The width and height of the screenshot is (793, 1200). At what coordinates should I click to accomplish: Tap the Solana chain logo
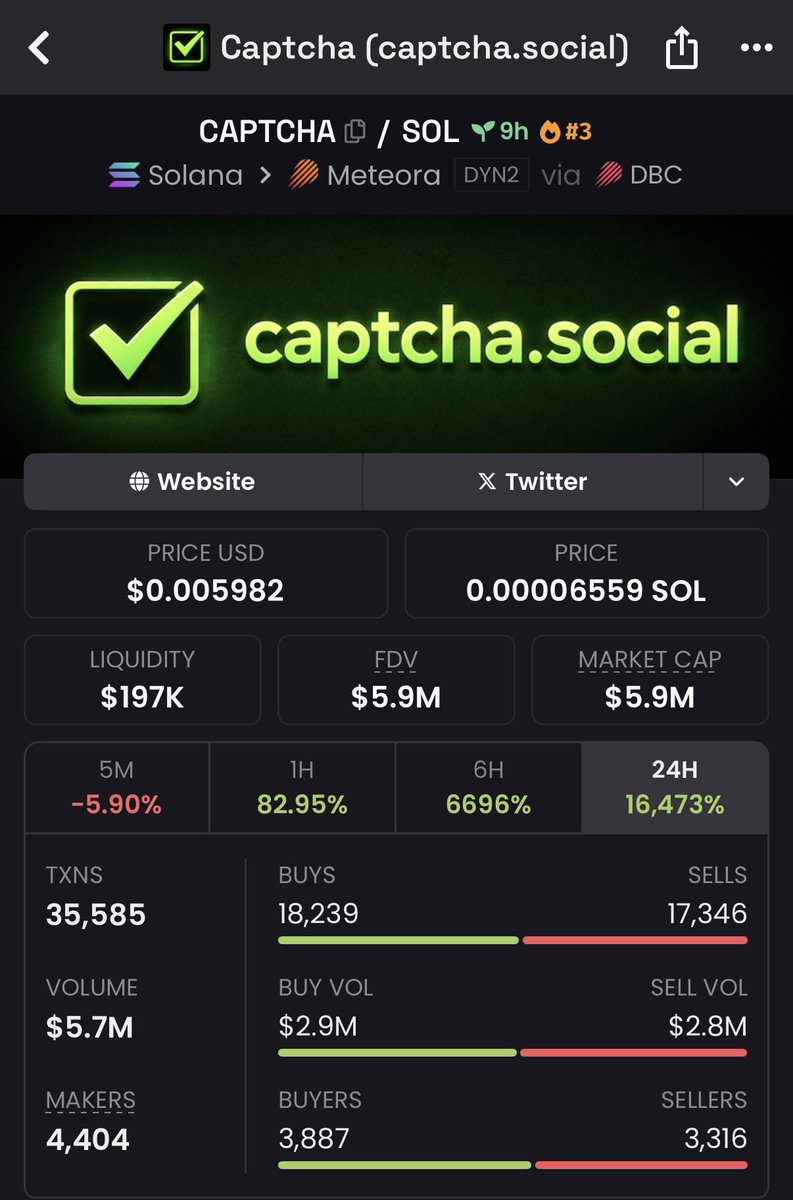pos(124,175)
